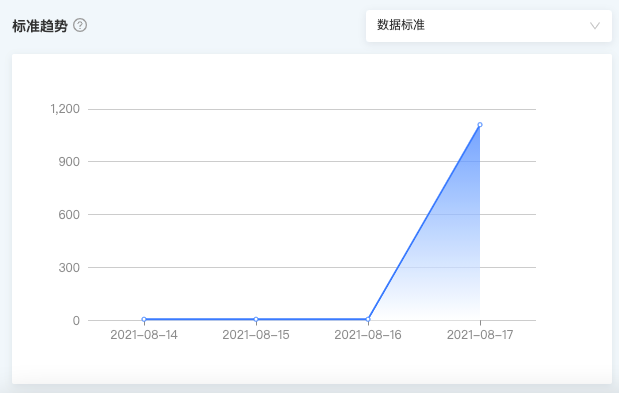Click the 0 y-axis label
The width and height of the screenshot is (619, 393).
[x=76, y=321]
